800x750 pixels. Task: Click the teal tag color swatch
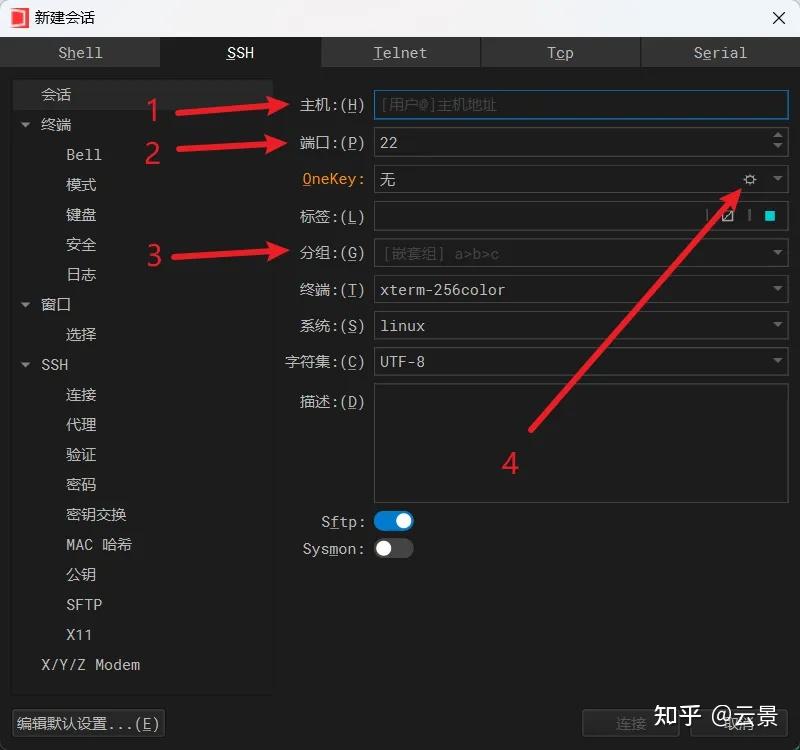(770, 215)
